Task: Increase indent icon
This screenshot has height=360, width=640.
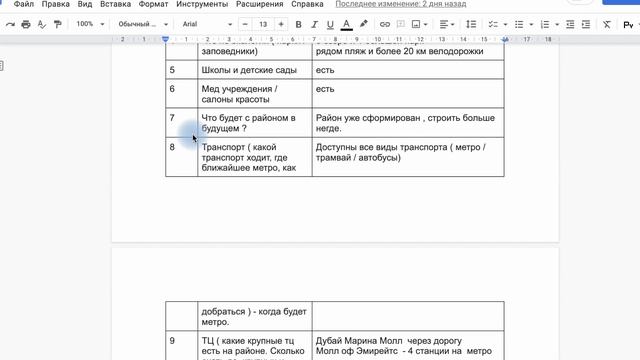Action: [x=586, y=24]
